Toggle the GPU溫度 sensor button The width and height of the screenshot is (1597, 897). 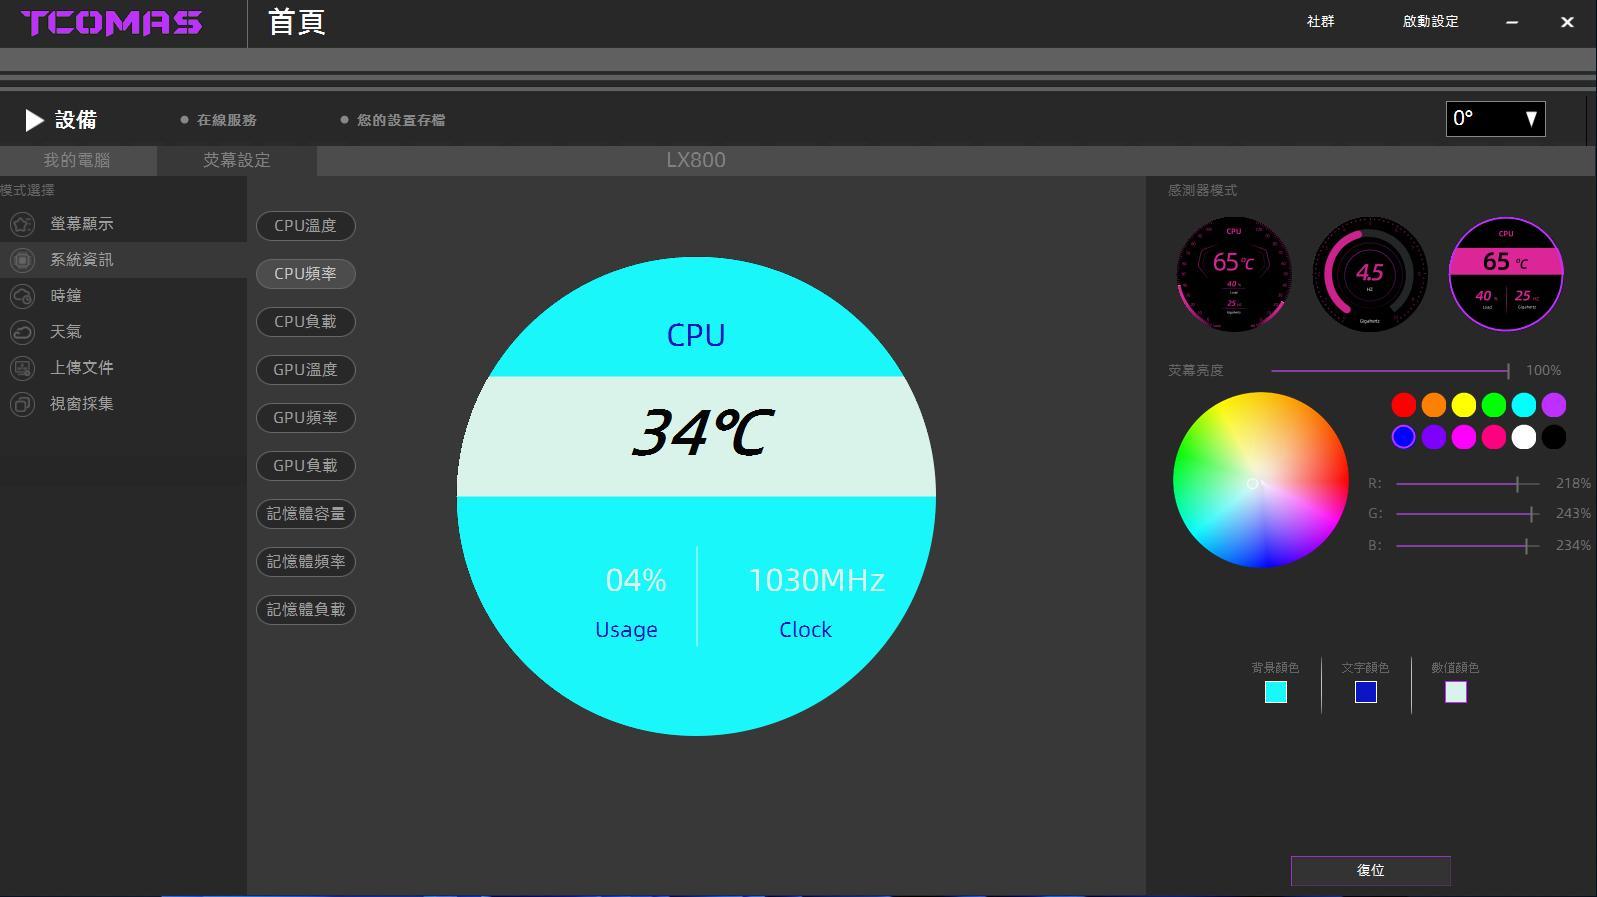pos(306,370)
